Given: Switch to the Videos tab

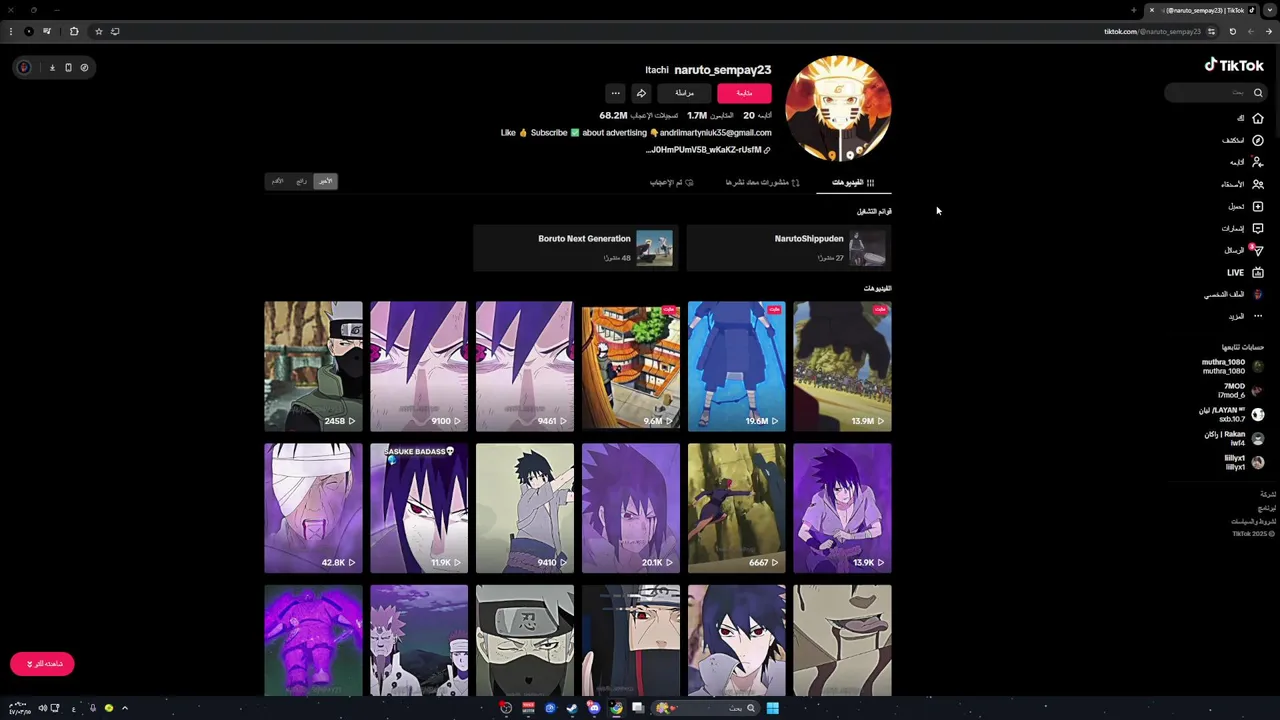Looking at the screenshot, I should click(853, 182).
